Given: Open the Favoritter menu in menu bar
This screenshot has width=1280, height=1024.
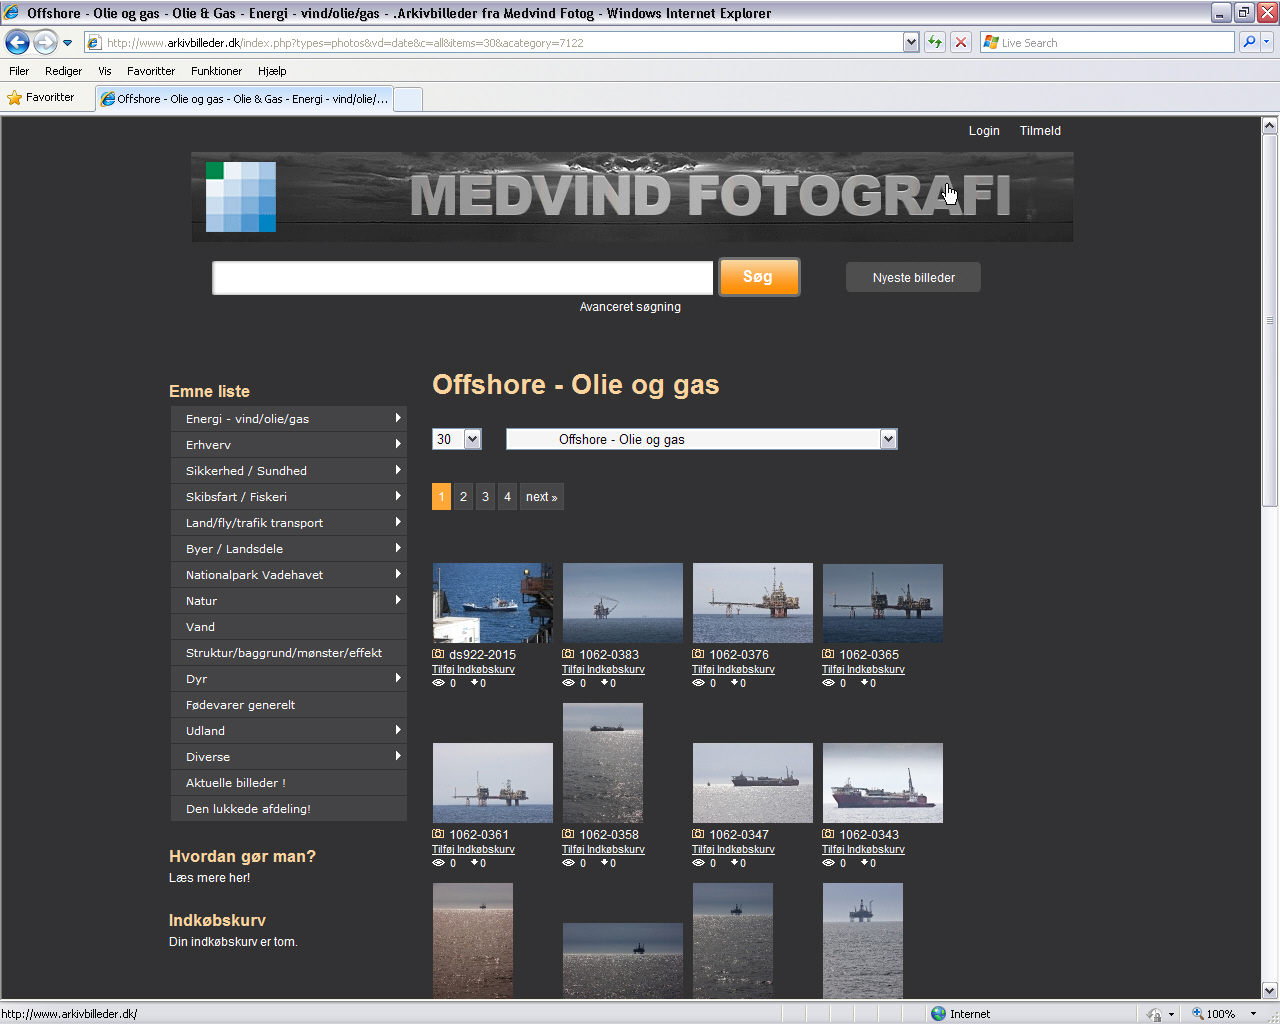Looking at the screenshot, I should point(150,71).
